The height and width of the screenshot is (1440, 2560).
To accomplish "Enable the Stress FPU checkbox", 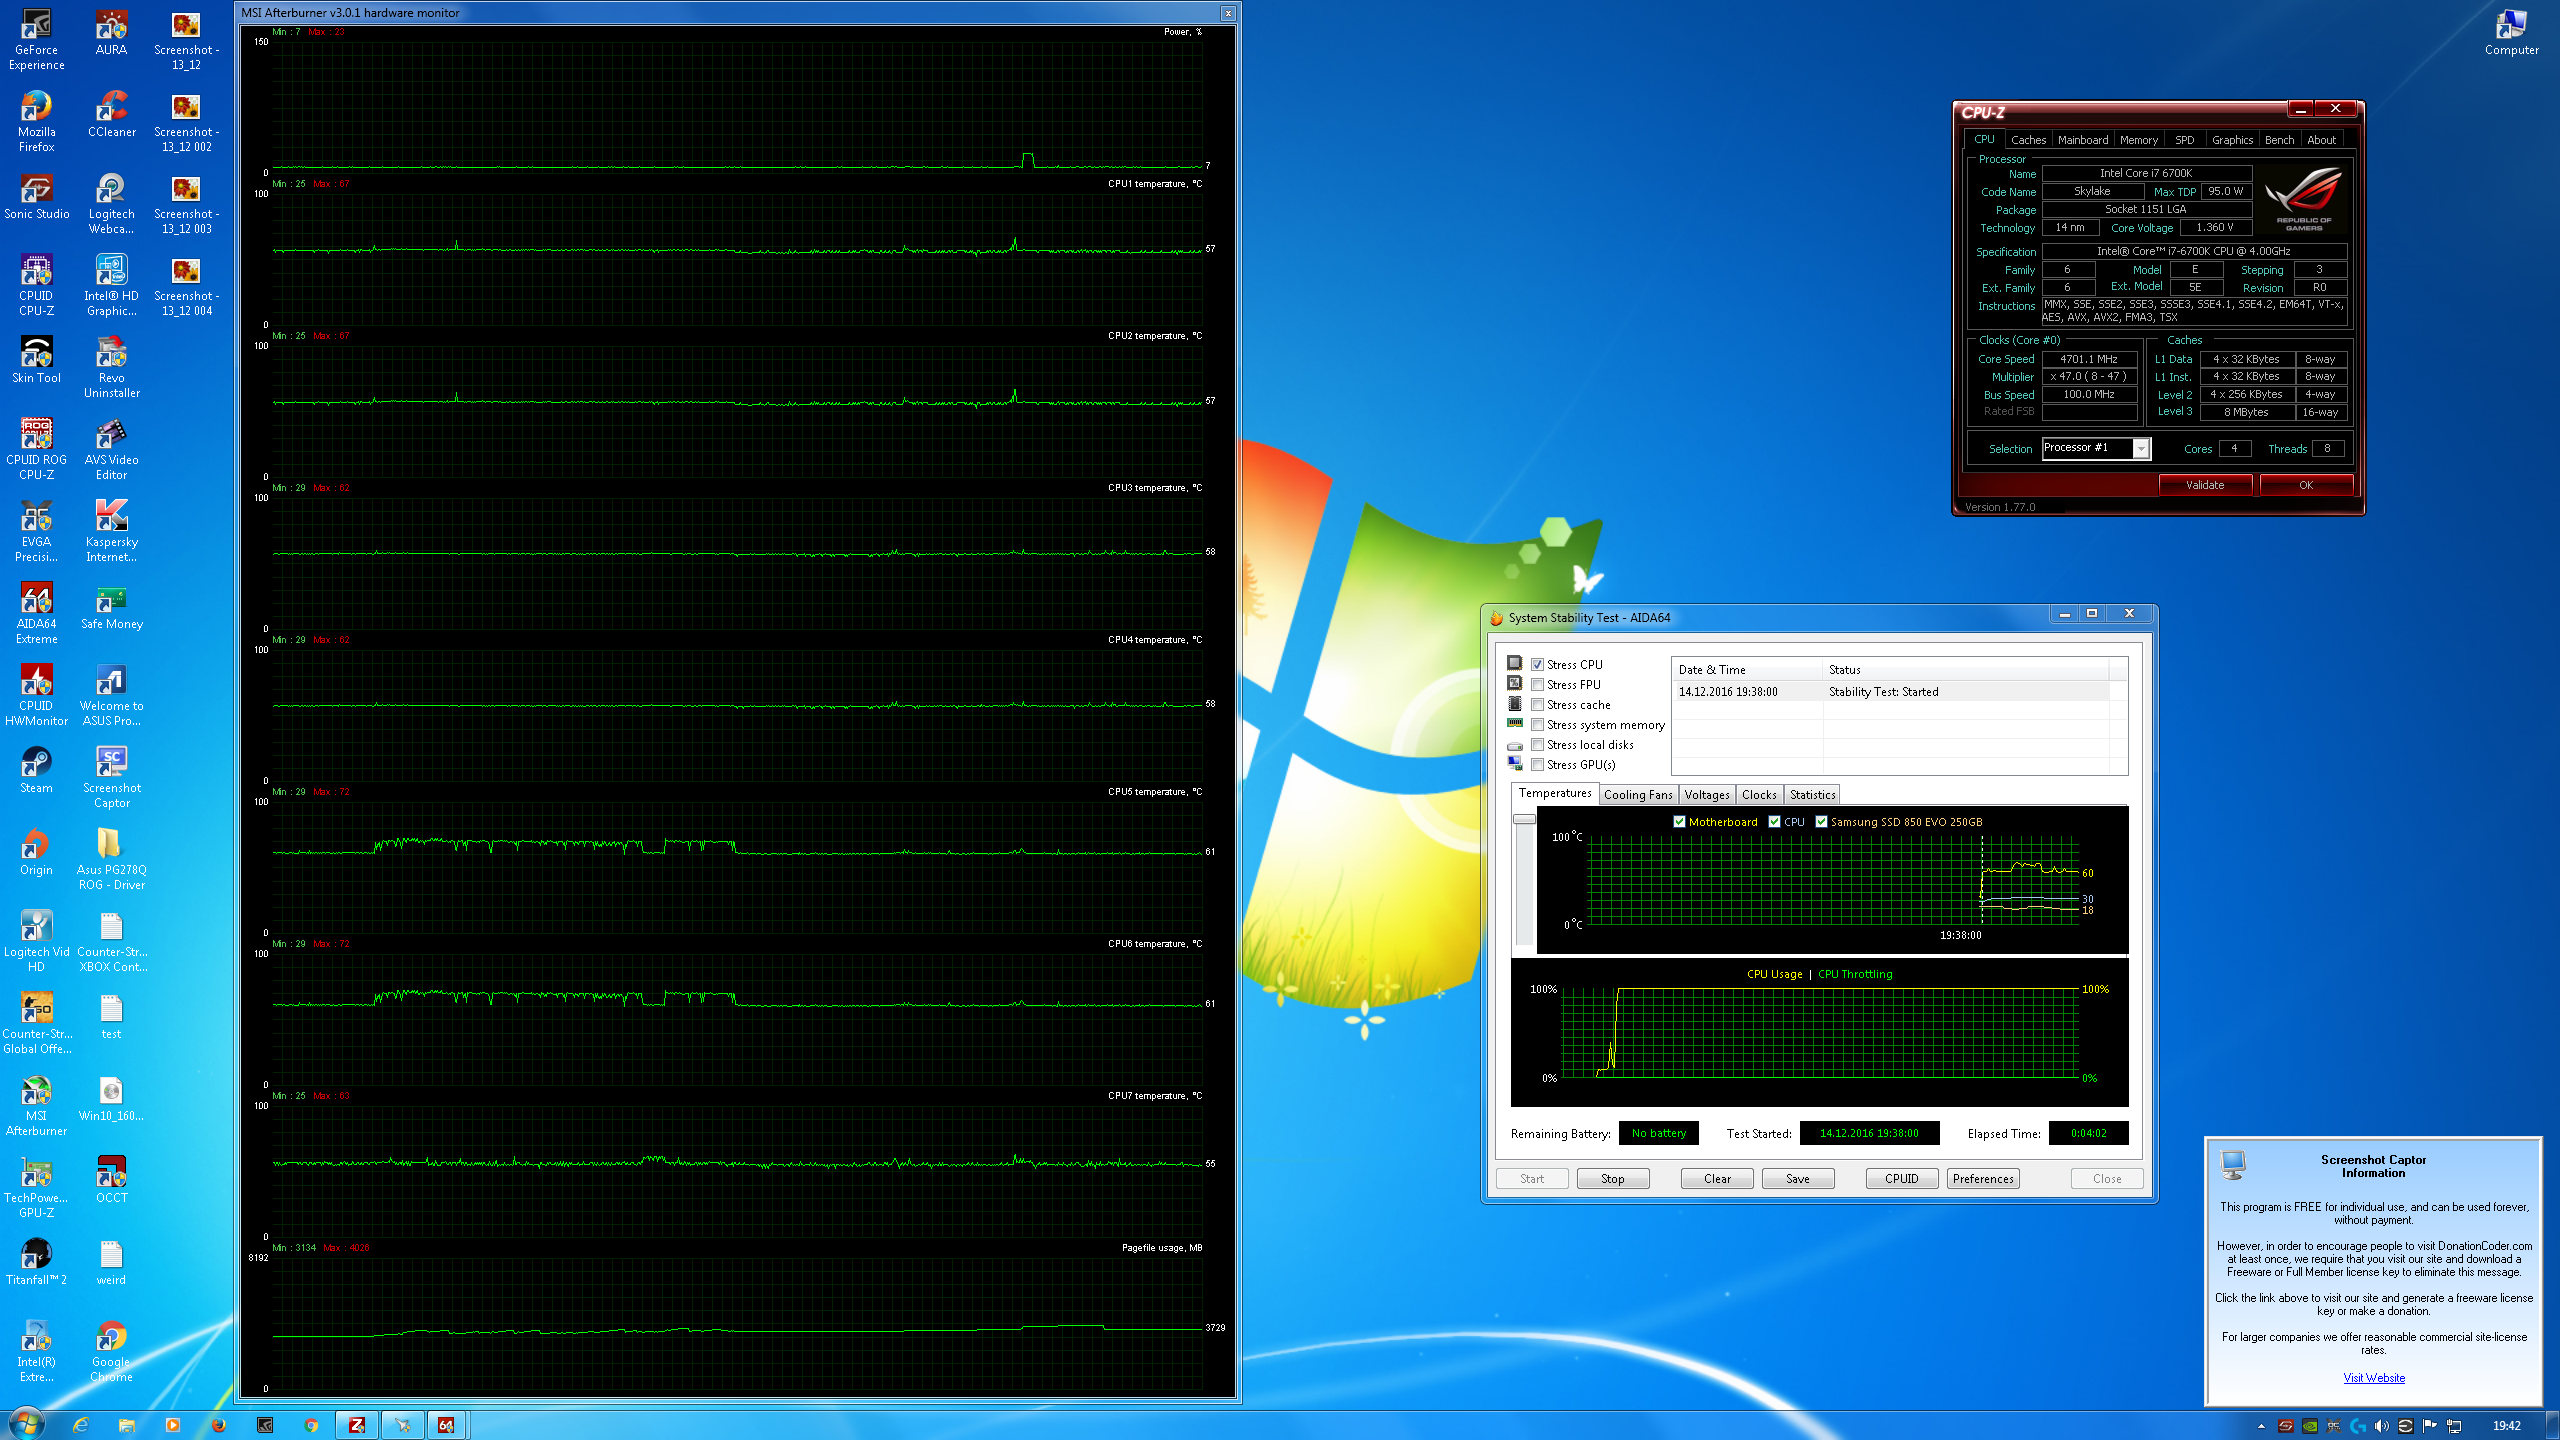I will (1538, 684).
